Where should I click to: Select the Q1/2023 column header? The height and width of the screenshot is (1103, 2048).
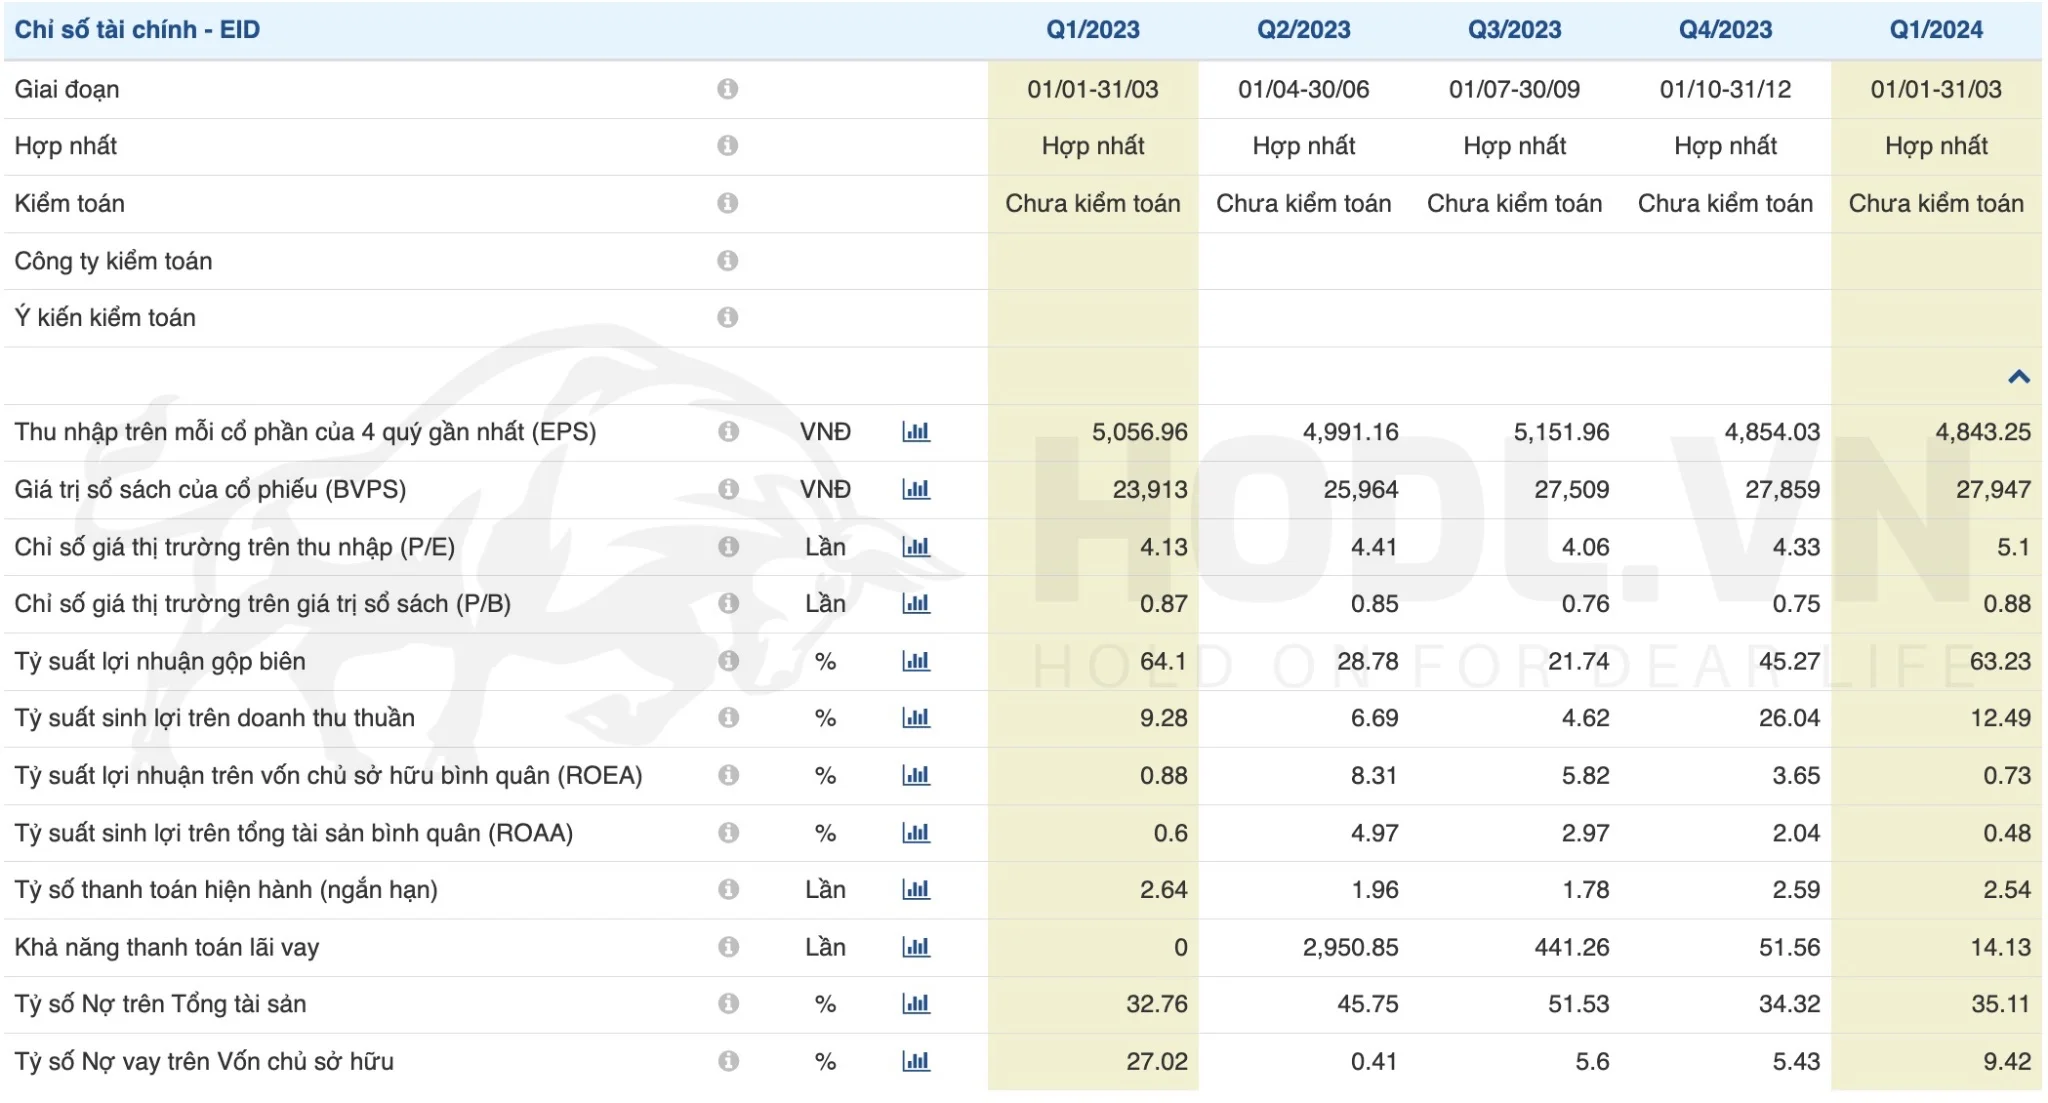click(1092, 30)
